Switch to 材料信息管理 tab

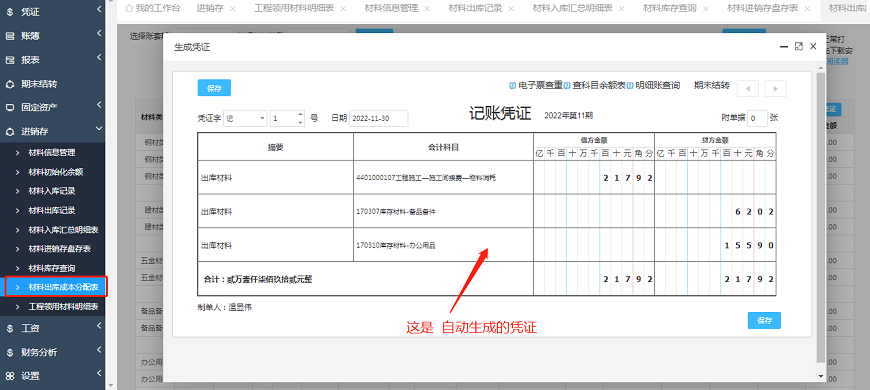tap(392, 8)
